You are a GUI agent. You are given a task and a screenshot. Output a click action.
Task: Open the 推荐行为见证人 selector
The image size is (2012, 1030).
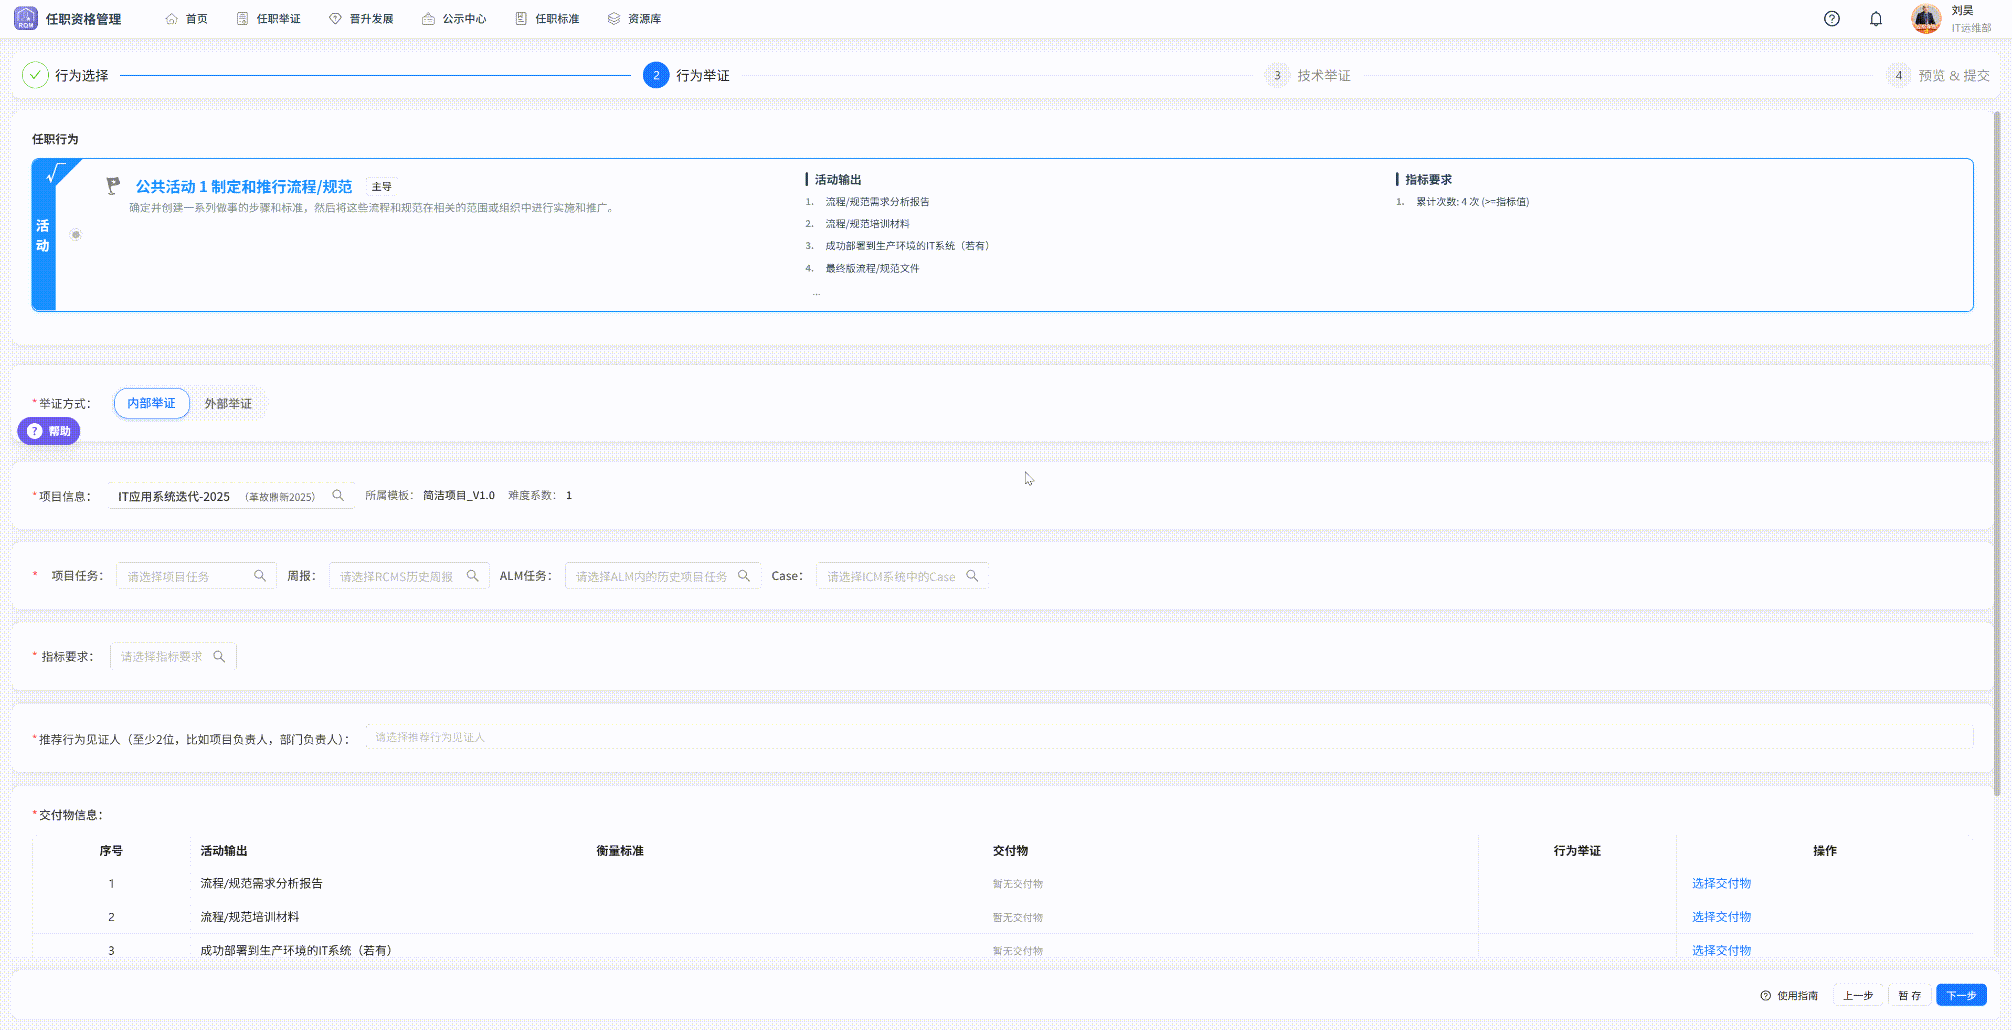1168,738
